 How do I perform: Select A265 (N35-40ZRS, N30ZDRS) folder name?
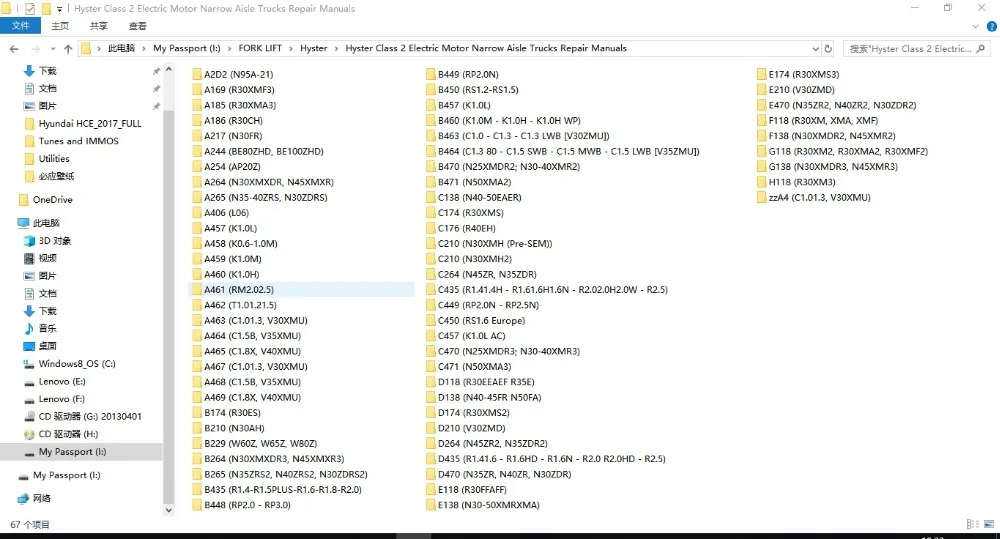pyautogui.click(x=265, y=198)
